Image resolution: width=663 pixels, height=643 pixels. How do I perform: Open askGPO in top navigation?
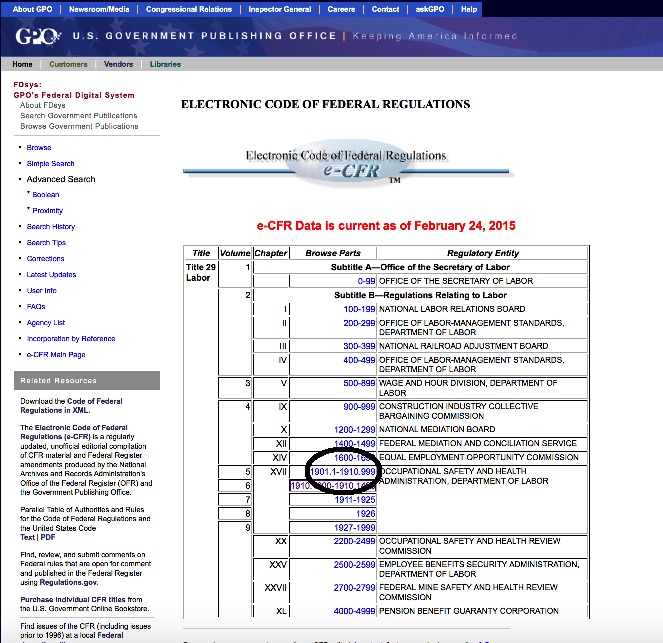[x=430, y=9]
